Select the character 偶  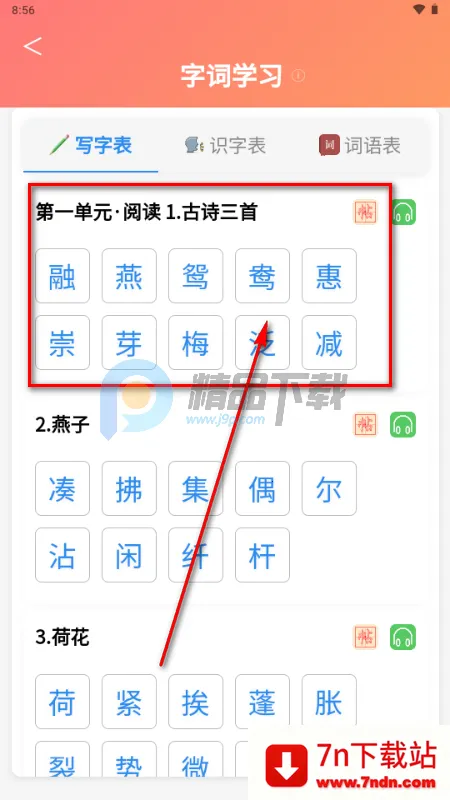[262, 488]
